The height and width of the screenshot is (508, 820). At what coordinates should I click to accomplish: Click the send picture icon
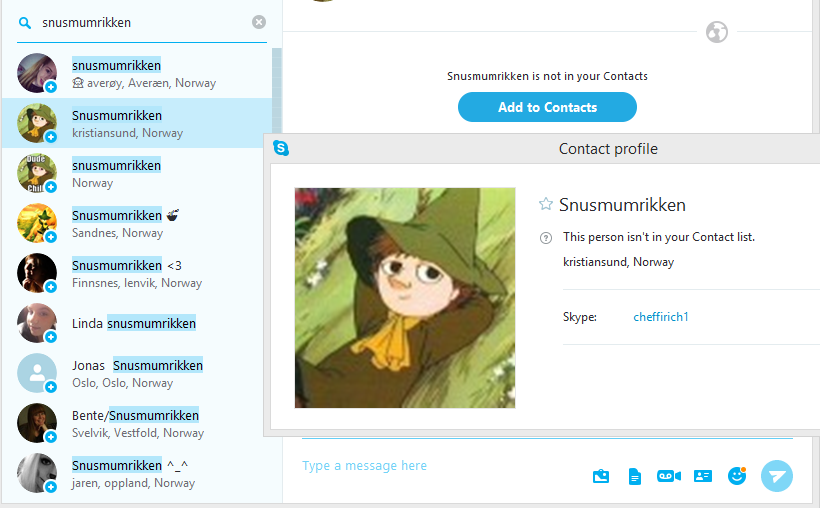(x=601, y=476)
